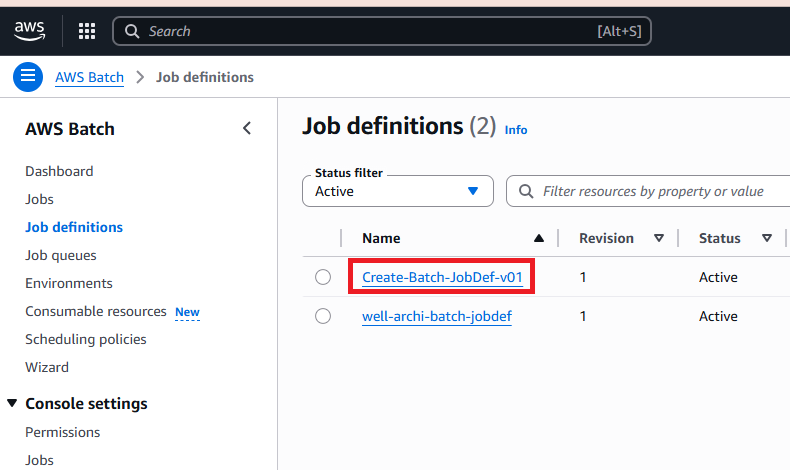Sort by Name ascending arrow

[x=539, y=238]
